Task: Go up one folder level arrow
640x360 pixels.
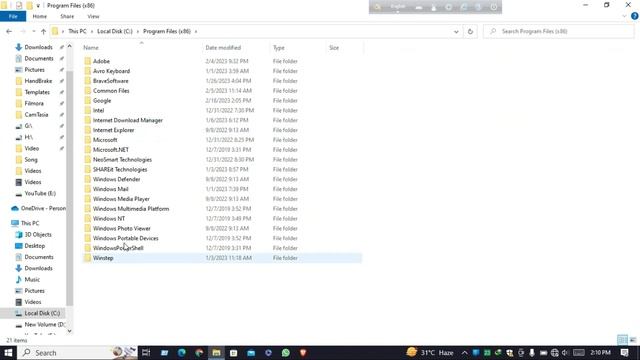Action: 43,31
